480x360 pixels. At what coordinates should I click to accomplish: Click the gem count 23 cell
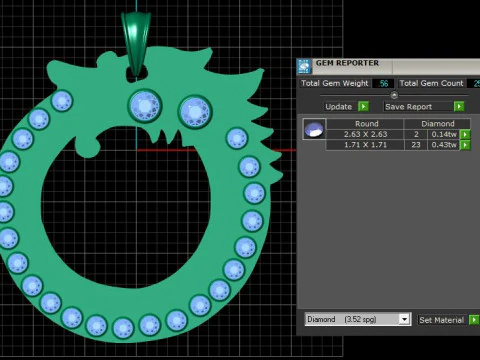(416, 145)
